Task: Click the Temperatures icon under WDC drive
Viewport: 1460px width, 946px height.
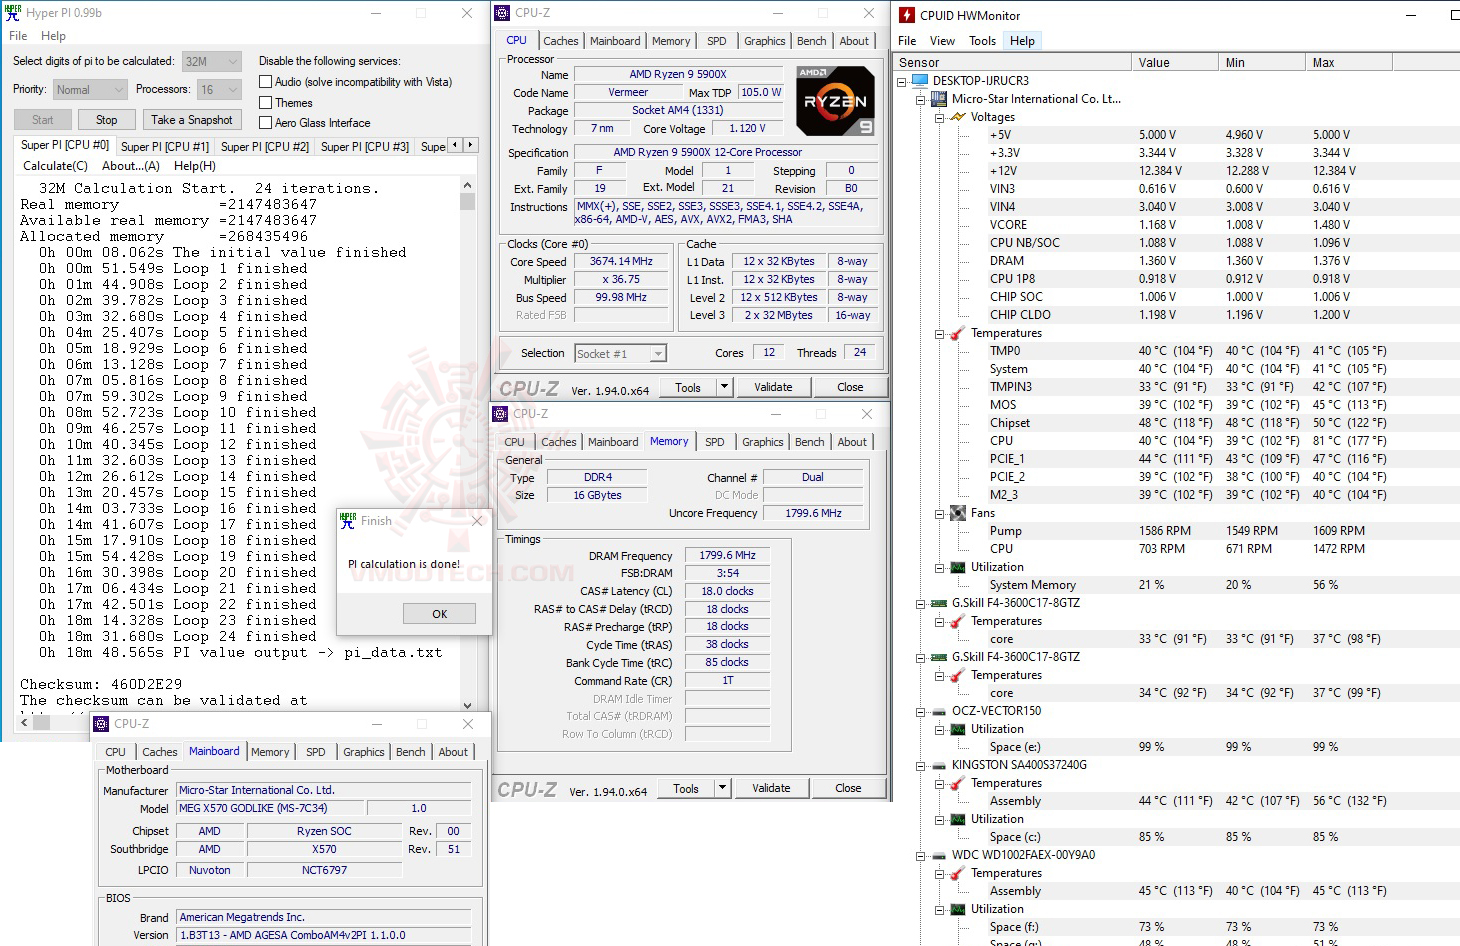Action: tap(957, 873)
